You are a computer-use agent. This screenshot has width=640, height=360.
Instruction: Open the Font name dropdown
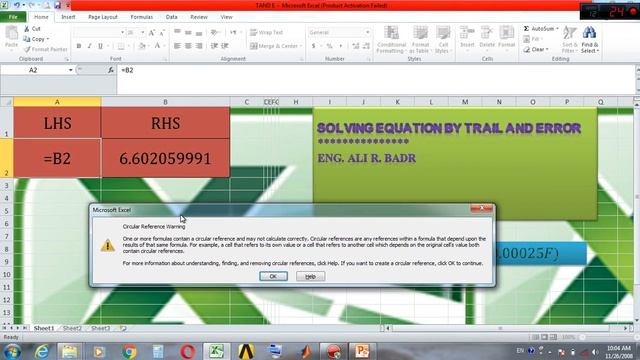pyautogui.click(x=122, y=33)
